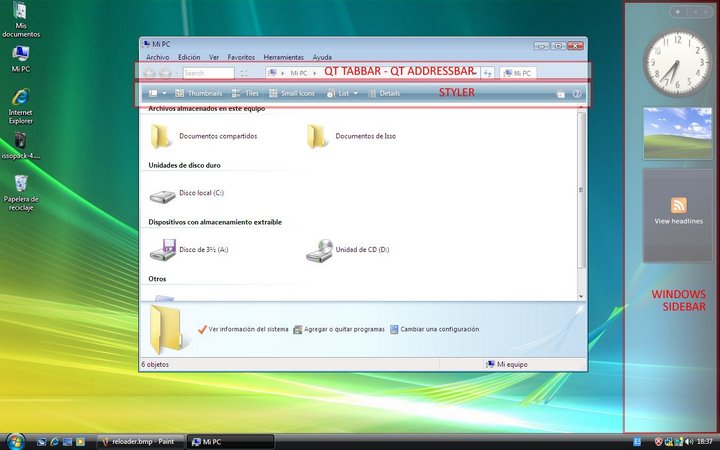Switch to Small Icons view

click(x=292, y=93)
